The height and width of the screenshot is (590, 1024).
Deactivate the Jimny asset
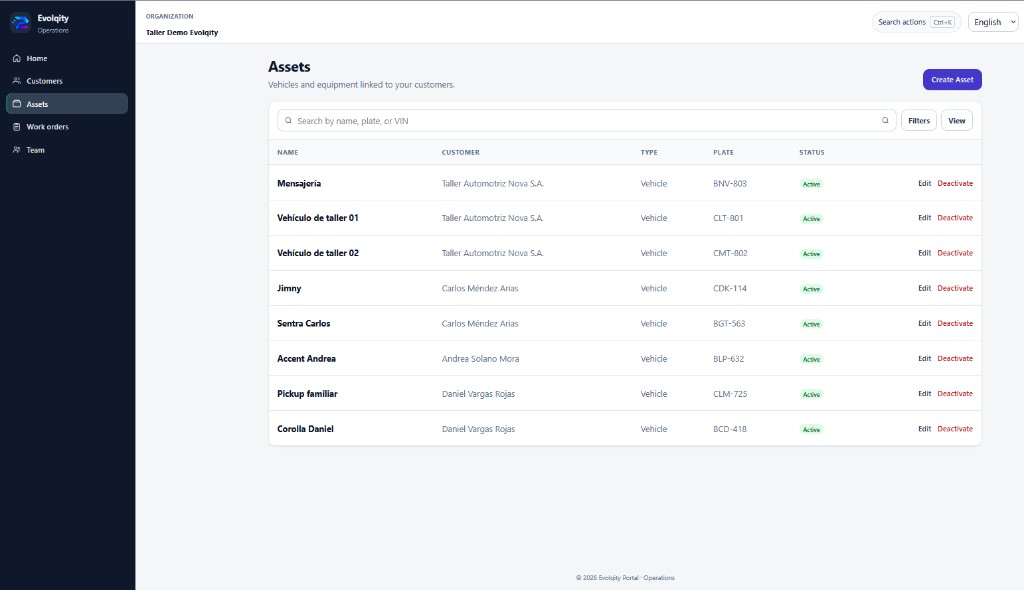pos(955,288)
